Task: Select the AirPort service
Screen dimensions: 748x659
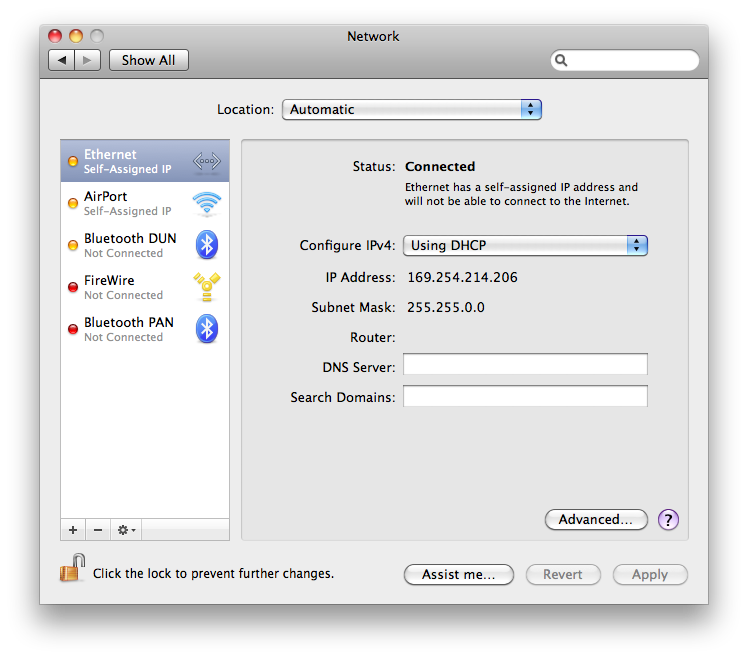Action: tap(145, 203)
